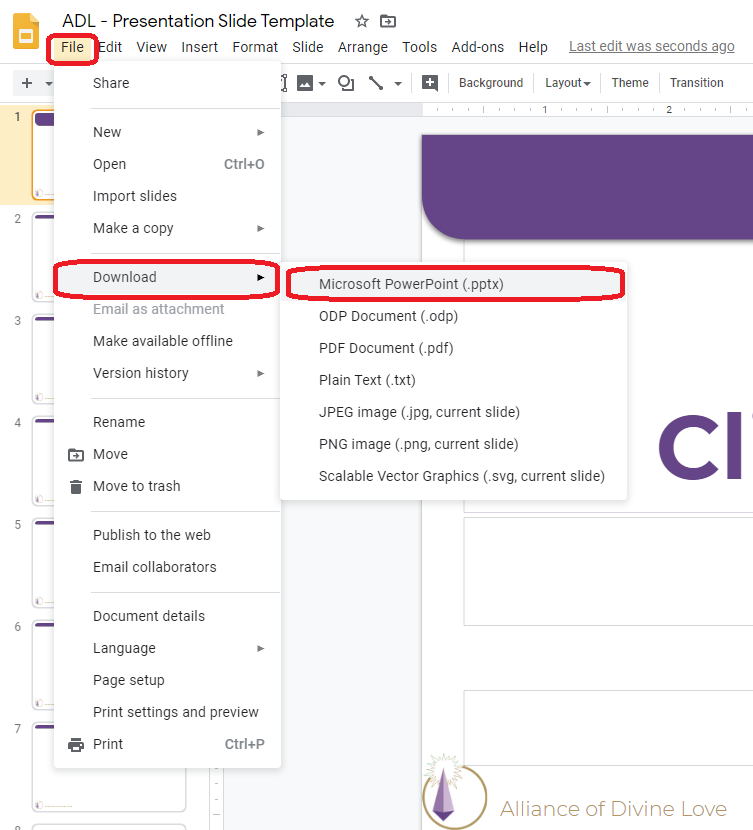The width and height of the screenshot is (753, 830).
Task: Click the Alliance of Divine Love crystal logo
Action: [454, 792]
